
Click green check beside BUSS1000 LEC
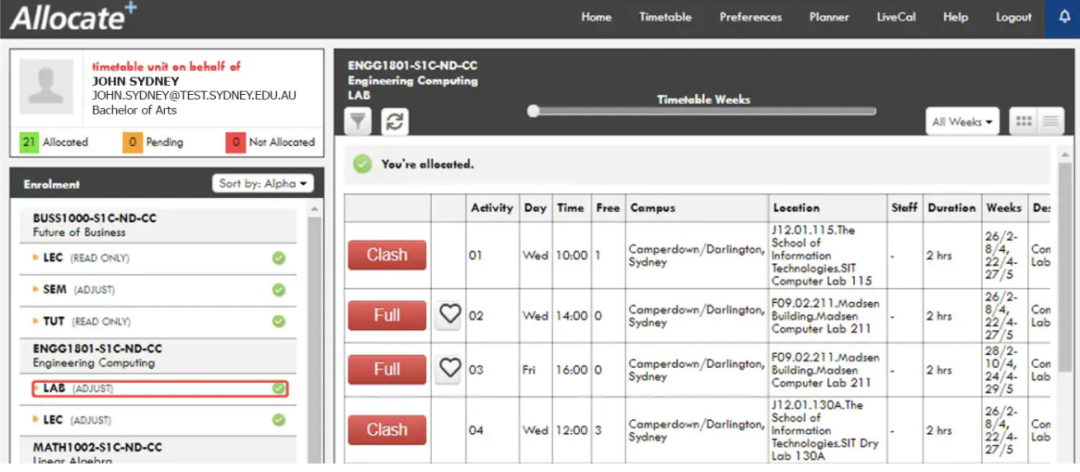[x=278, y=258]
